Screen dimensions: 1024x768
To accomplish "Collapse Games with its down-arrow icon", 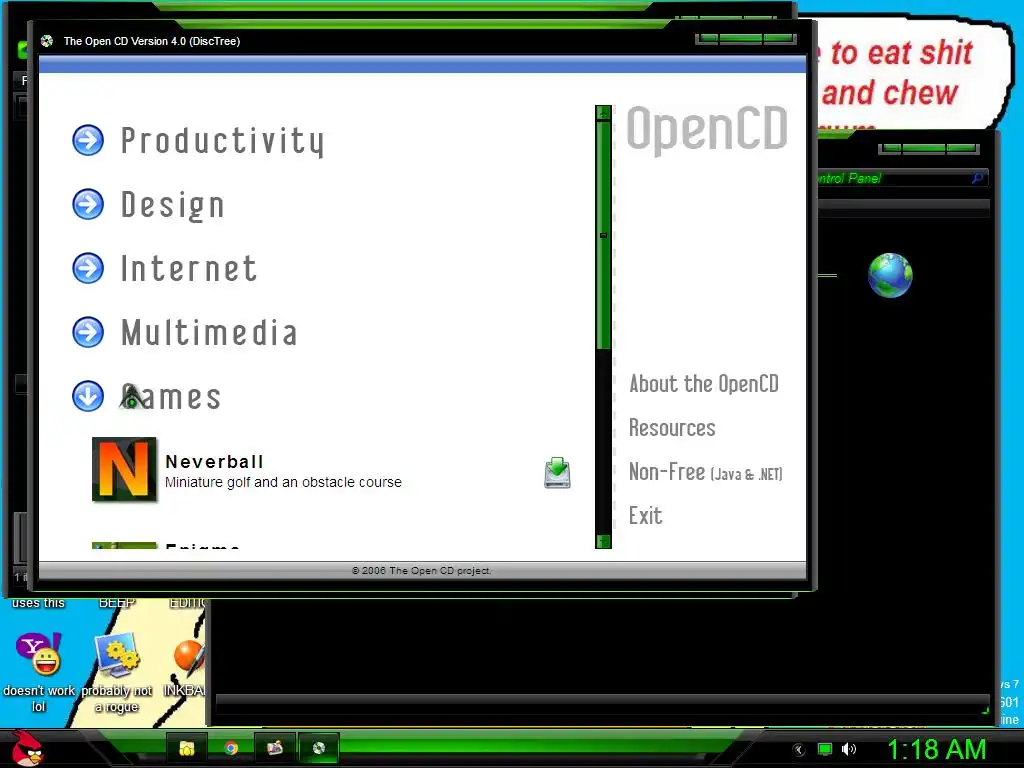I will 88,396.
